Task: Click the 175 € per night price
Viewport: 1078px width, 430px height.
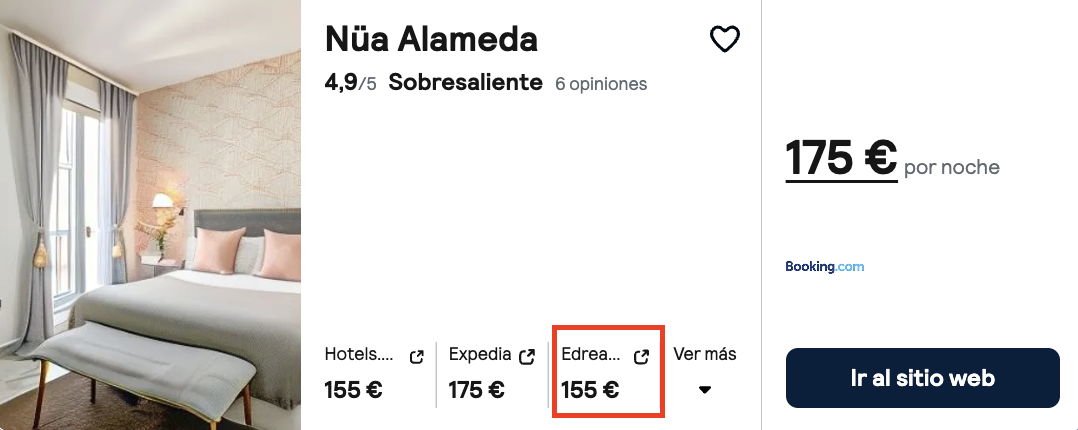Action: point(840,160)
